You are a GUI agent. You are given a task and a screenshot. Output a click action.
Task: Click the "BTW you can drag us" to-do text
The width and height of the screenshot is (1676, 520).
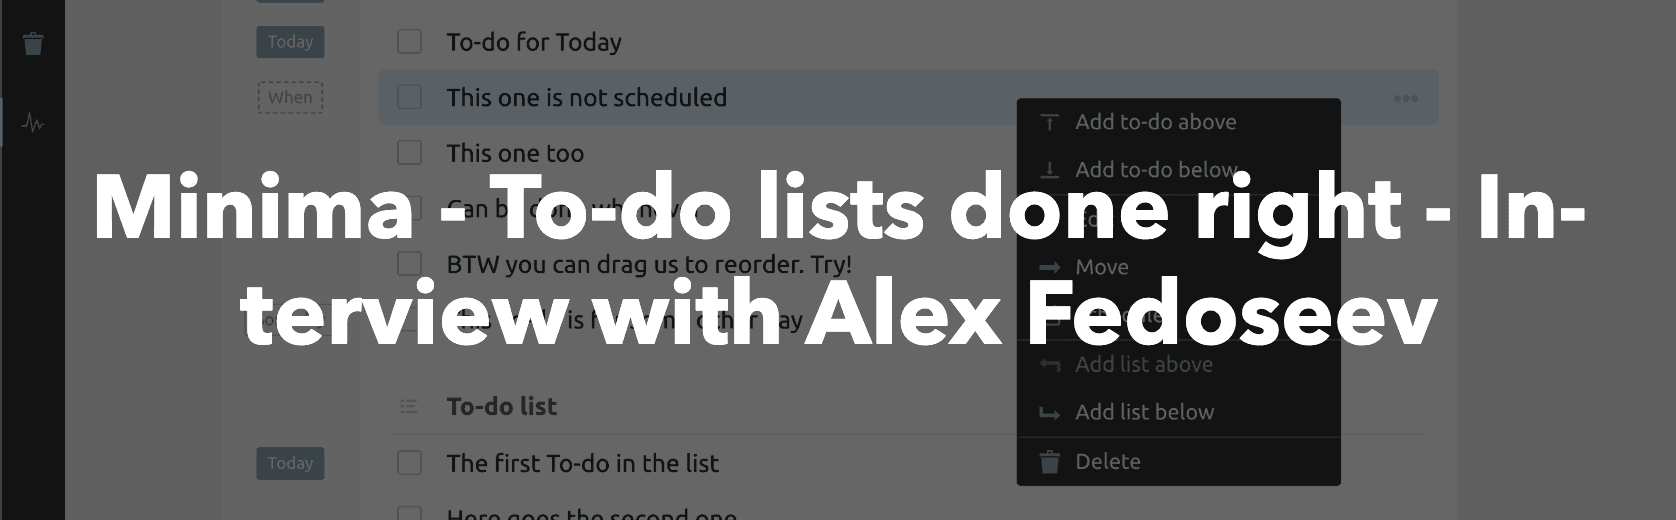pyautogui.click(x=648, y=265)
